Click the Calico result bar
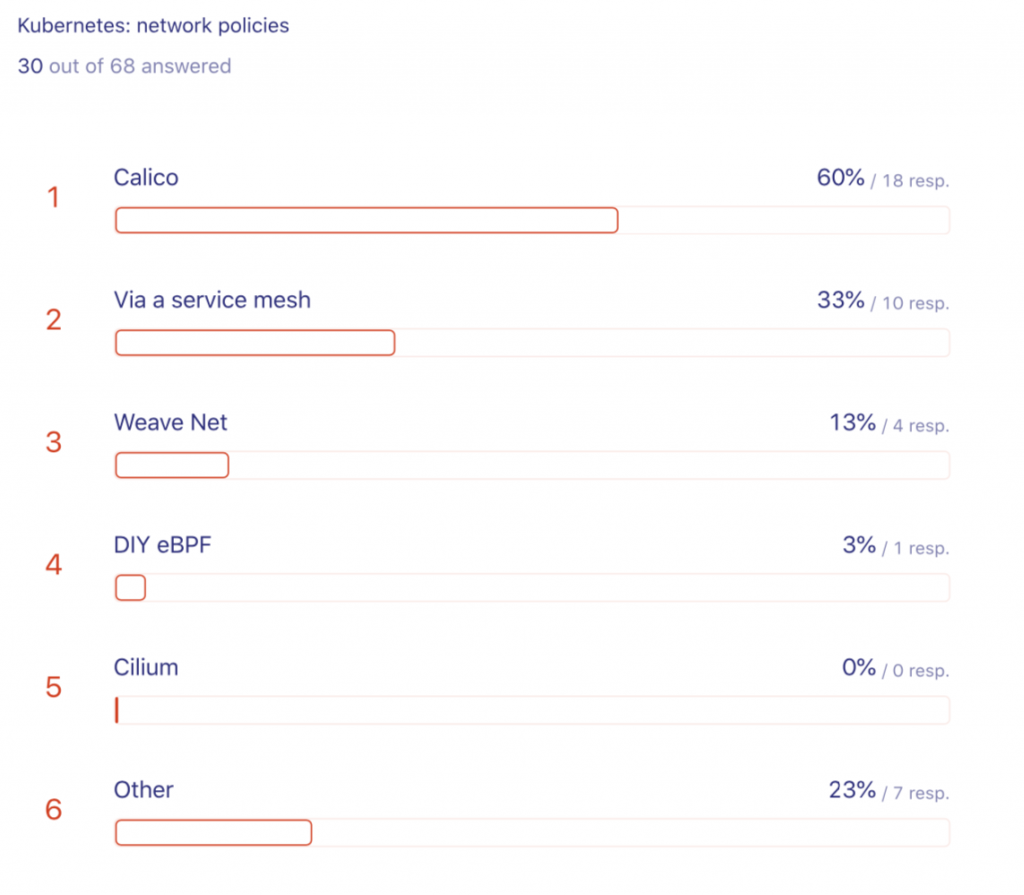Screen dimensions: 1024x895 [366, 220]
